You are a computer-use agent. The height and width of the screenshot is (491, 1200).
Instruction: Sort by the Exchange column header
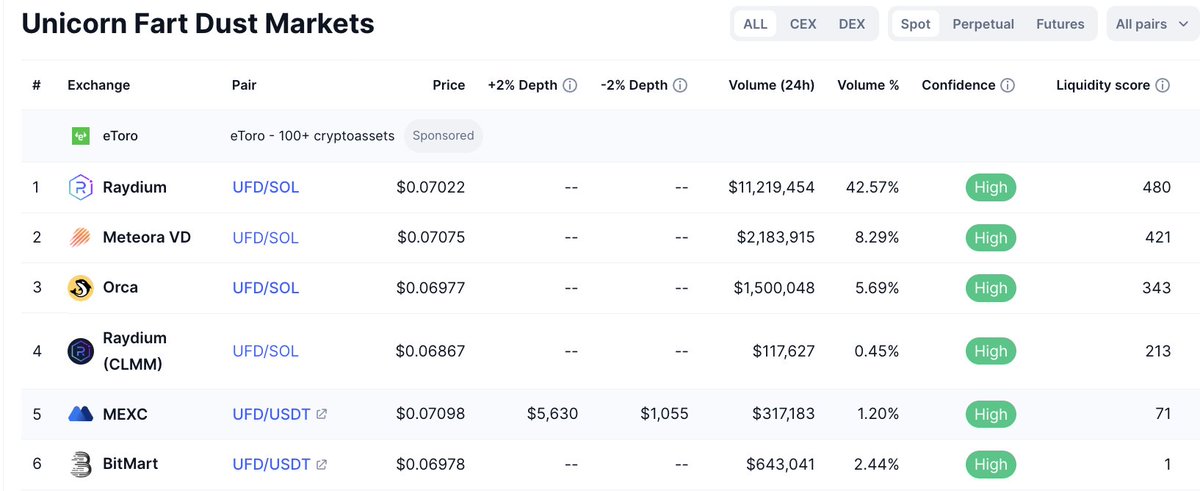(99, 85)
